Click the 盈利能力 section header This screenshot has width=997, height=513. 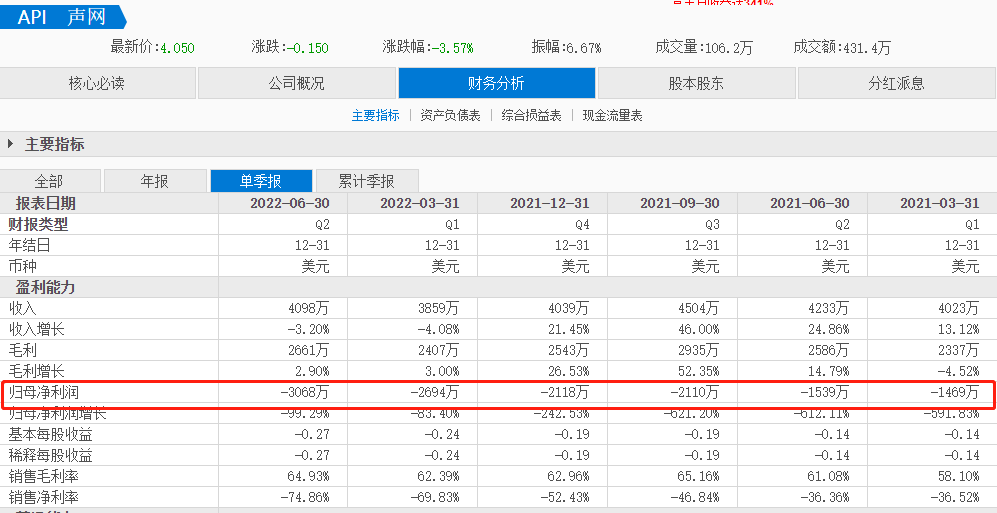tap(43, 287)
